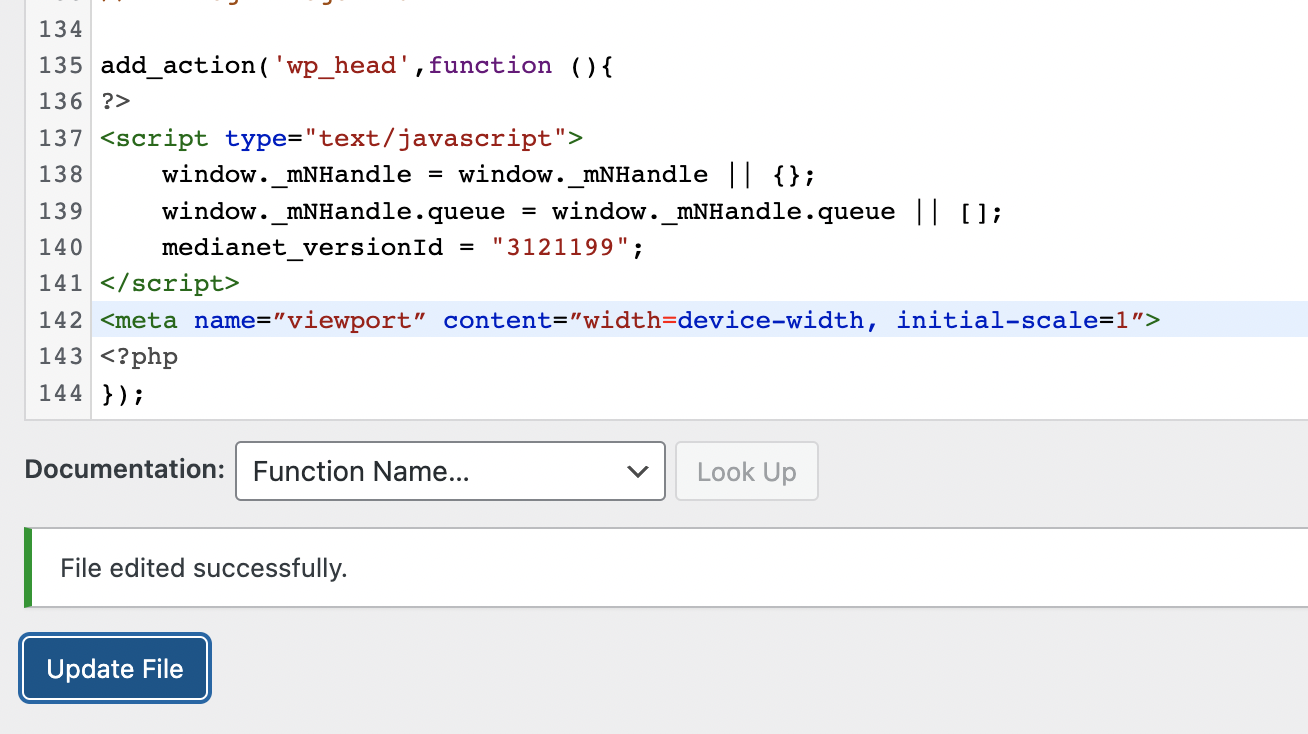Click line number 139 in the gutter

(x=60, y=211)
